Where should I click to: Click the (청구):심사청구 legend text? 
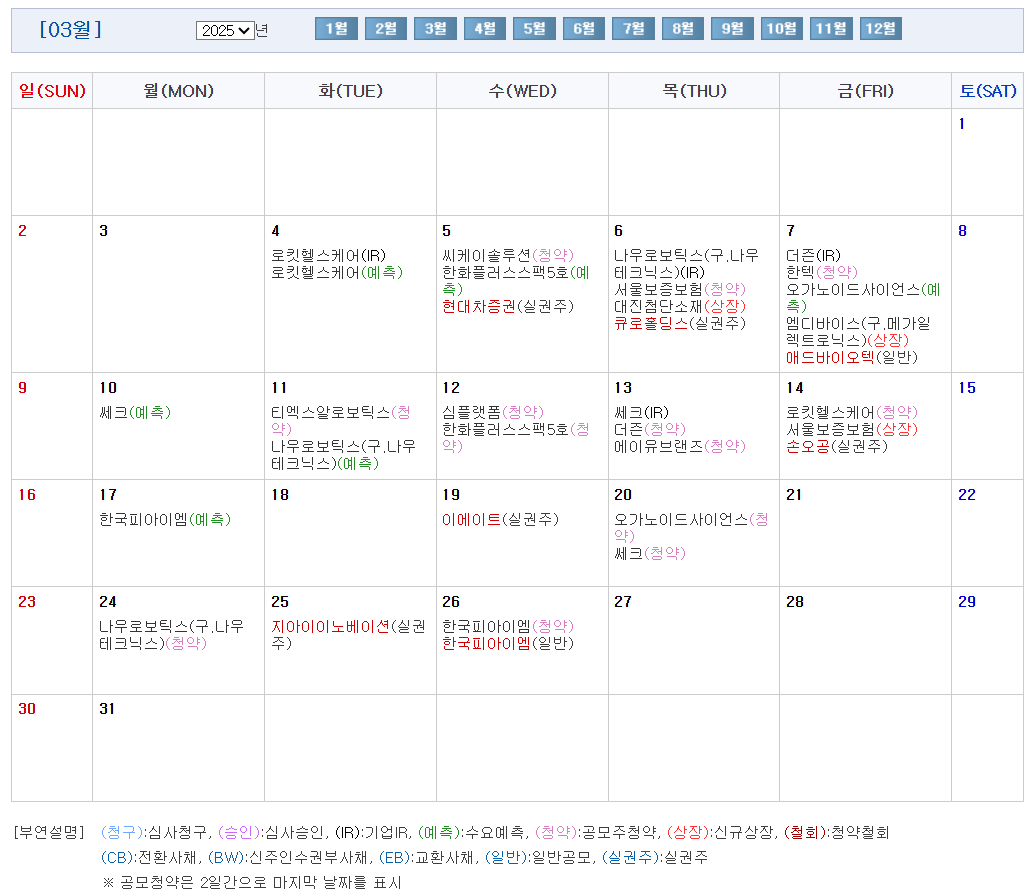coord(154,832)
